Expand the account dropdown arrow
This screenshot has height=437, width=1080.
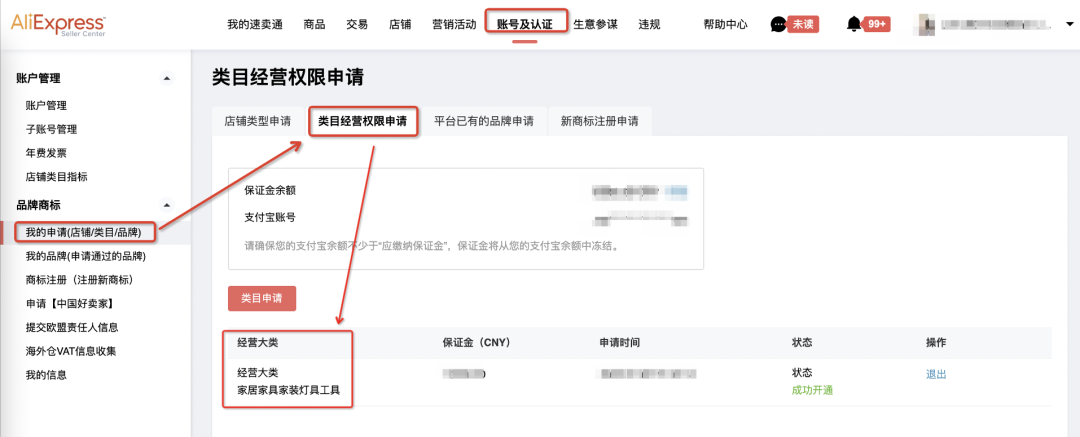tap(1070, 25)
